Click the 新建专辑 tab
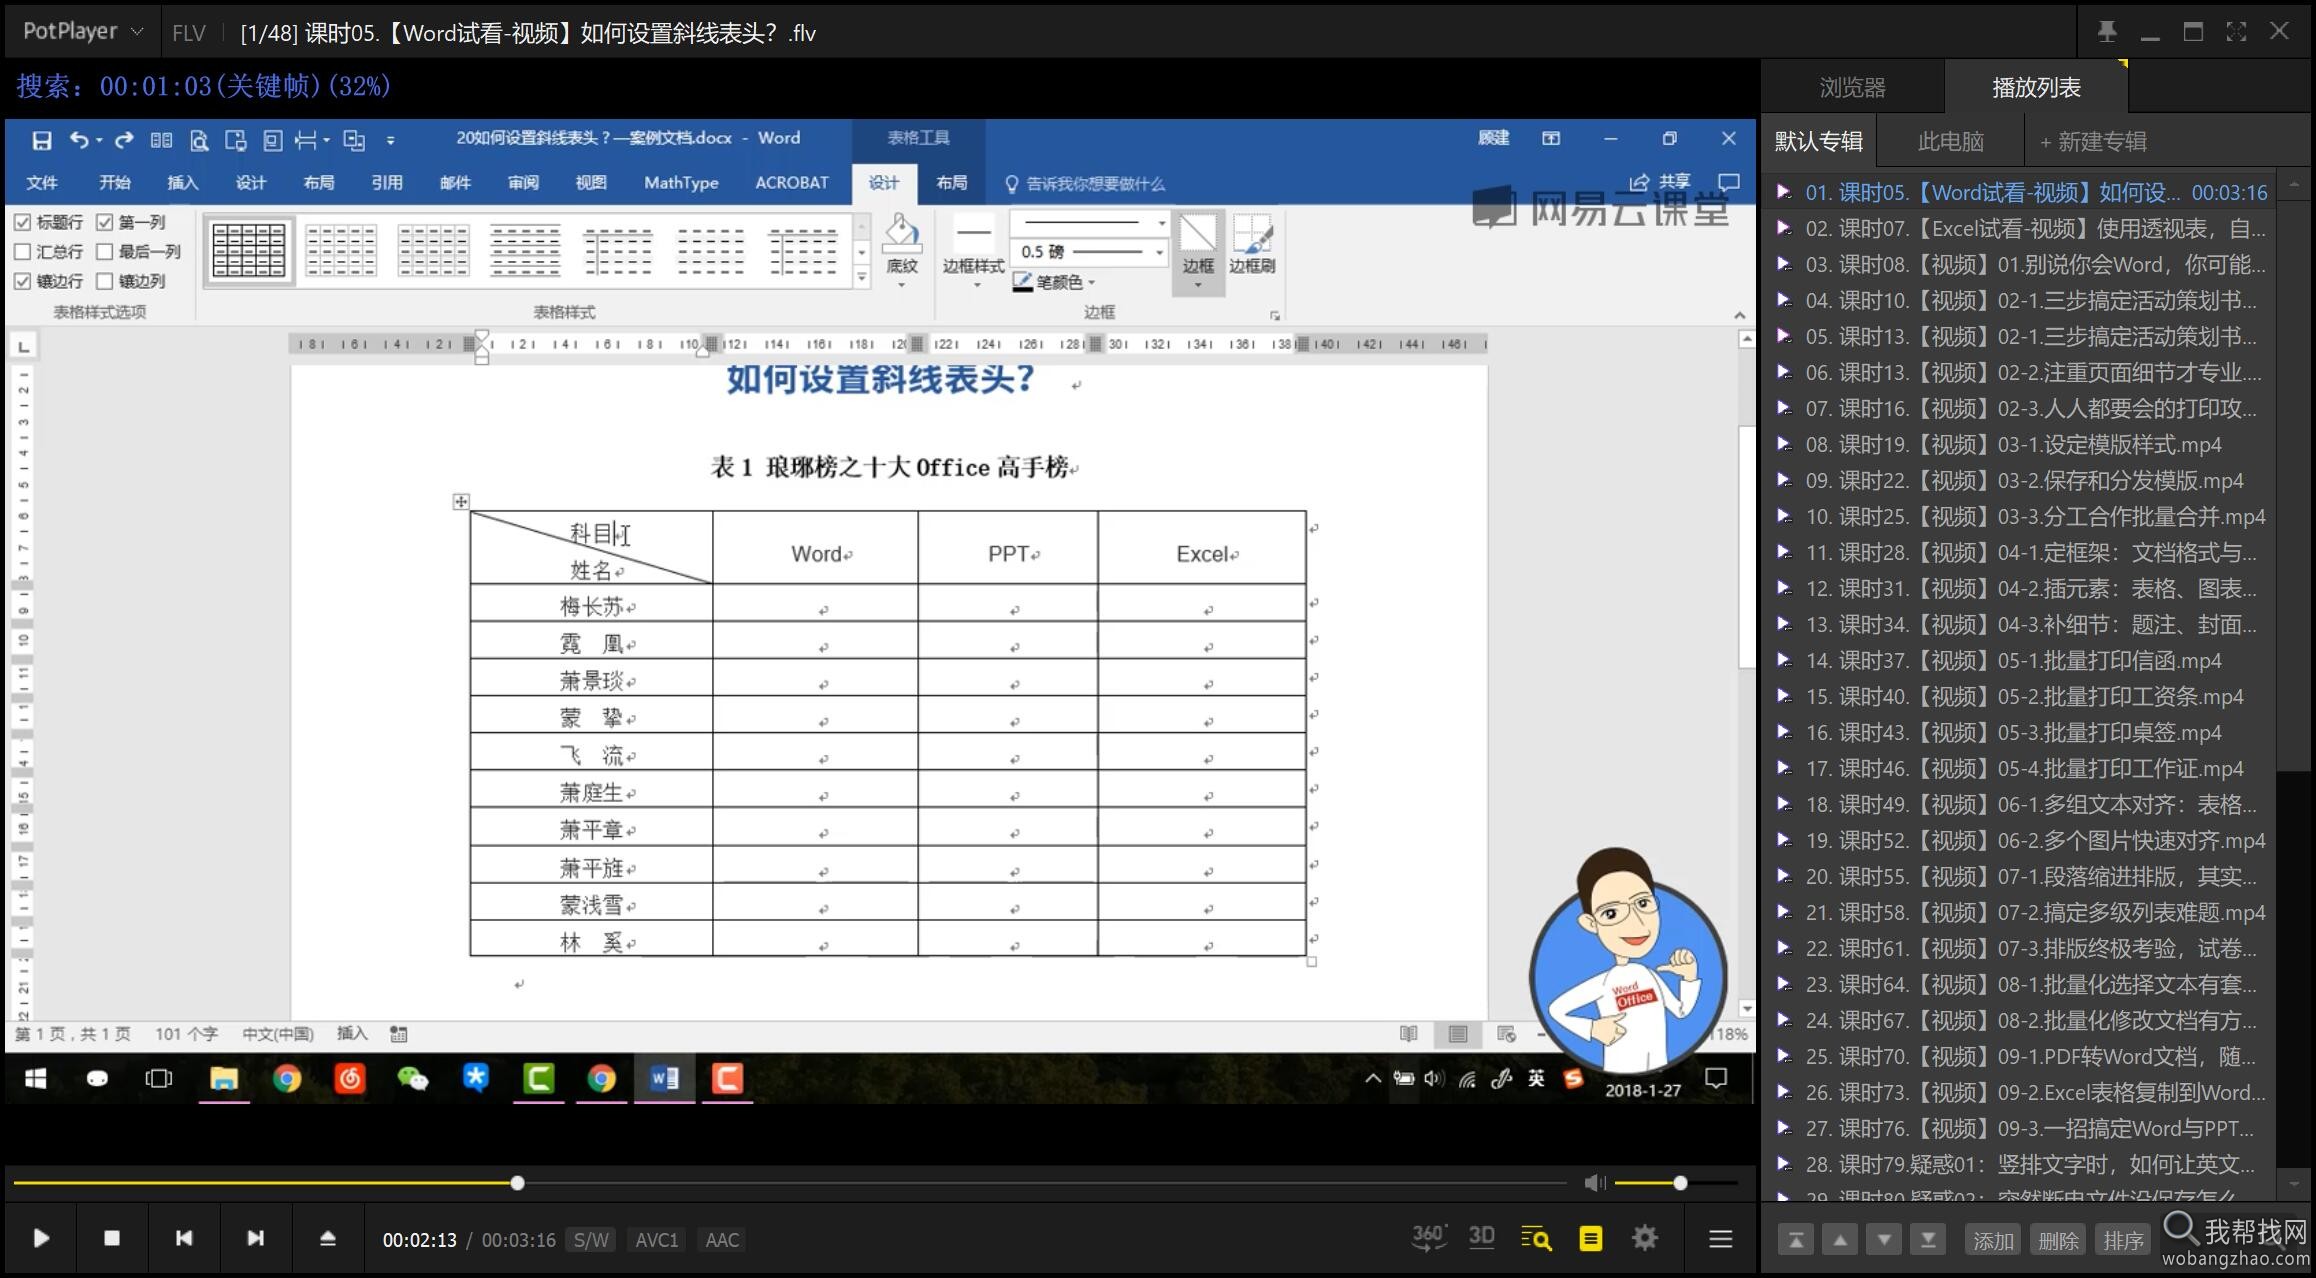The image size is (2316, 1278). [2093, 141]
